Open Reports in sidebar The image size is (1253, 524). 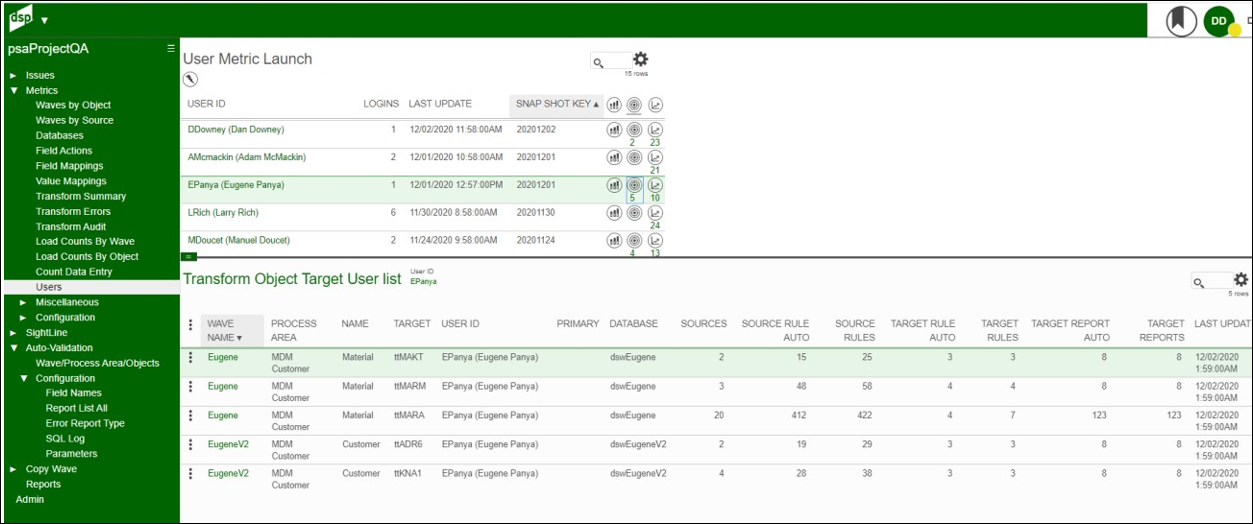click(43, 484)
